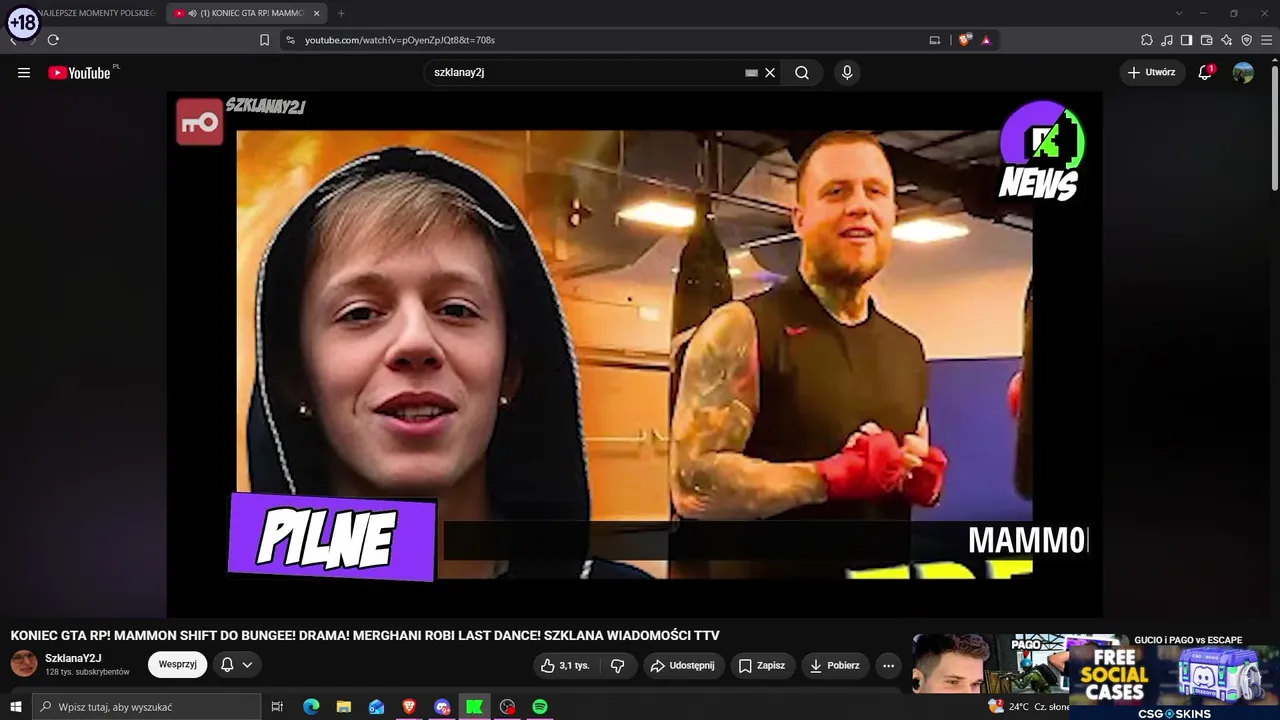Screen dimensions: 1280x720
Task: Open the Brave Wallet icon
Action: (1207, 40)
